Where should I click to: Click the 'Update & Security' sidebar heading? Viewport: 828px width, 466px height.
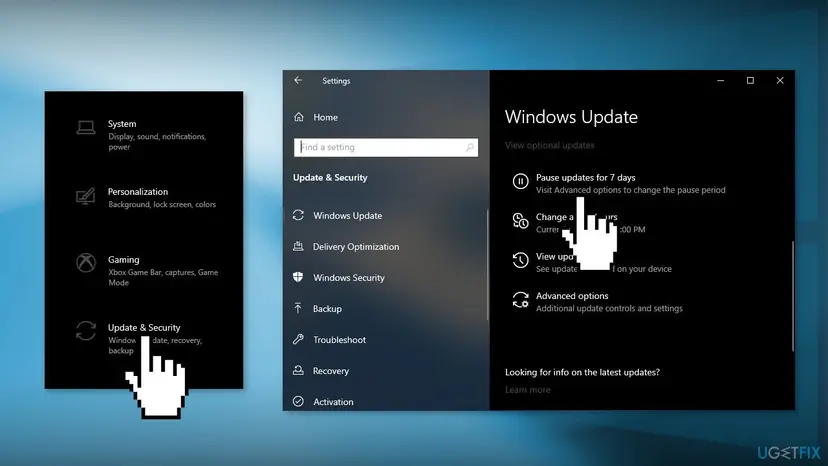click(x=330, y=178)
